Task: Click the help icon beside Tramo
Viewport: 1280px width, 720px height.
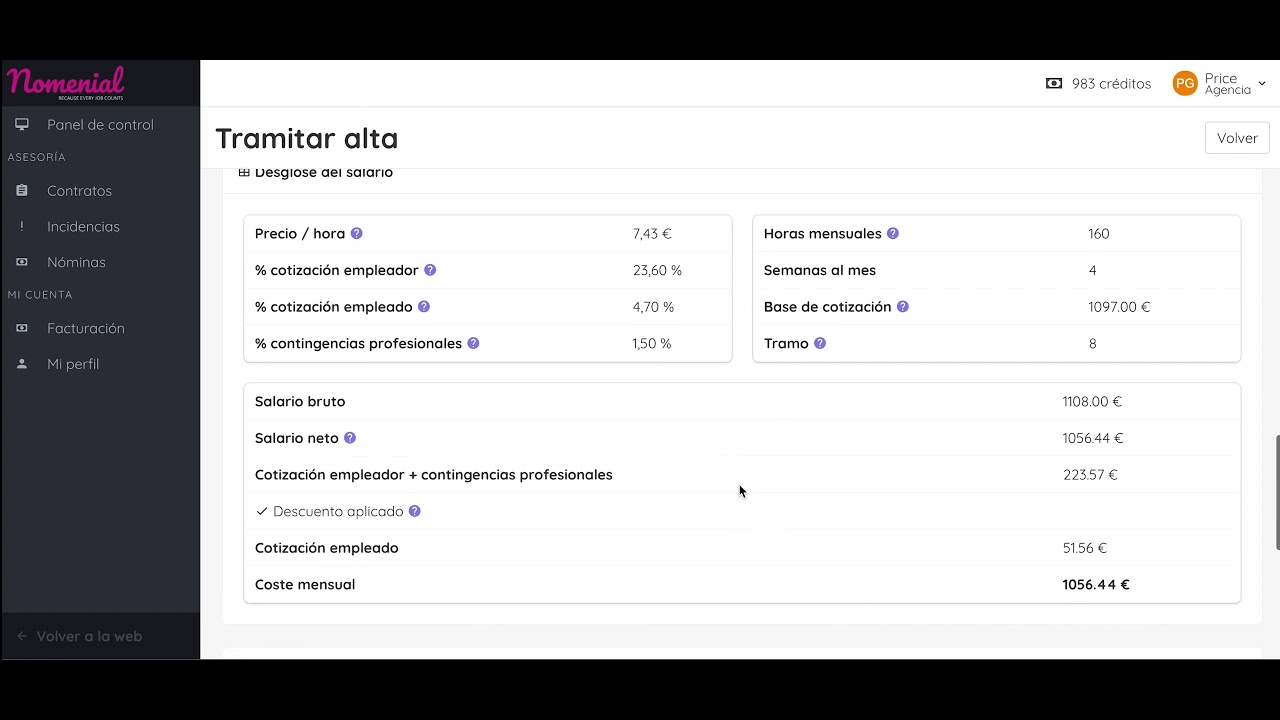Action: (x=820, y=343)
